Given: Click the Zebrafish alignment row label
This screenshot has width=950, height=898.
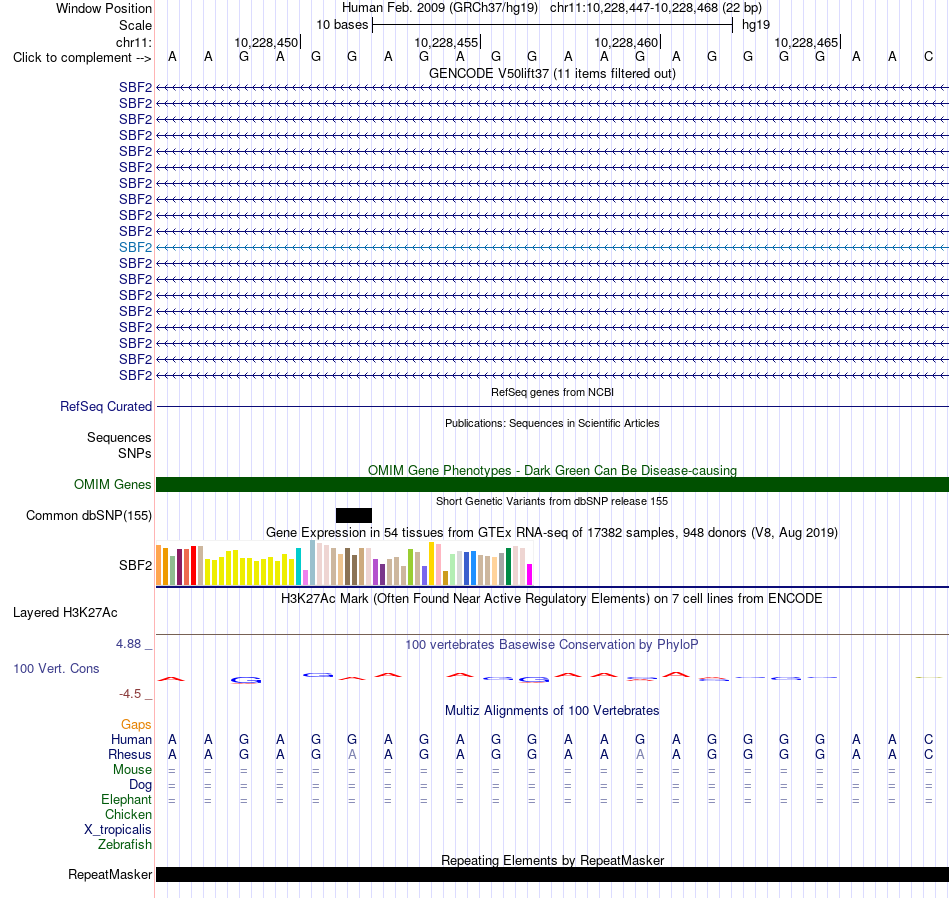Looking at the screenshot, I should click(x=125, y=844).
